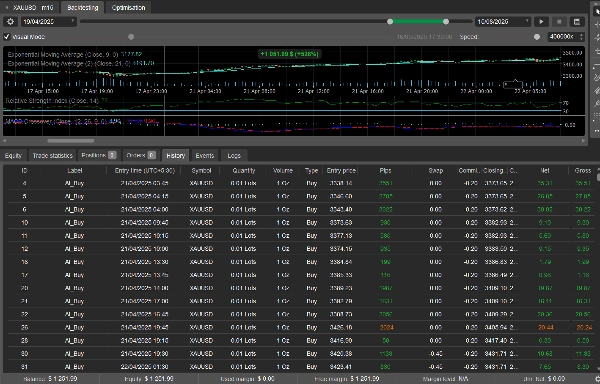Click the Exponential Moving Average (2) label

[x=81, y=63]
